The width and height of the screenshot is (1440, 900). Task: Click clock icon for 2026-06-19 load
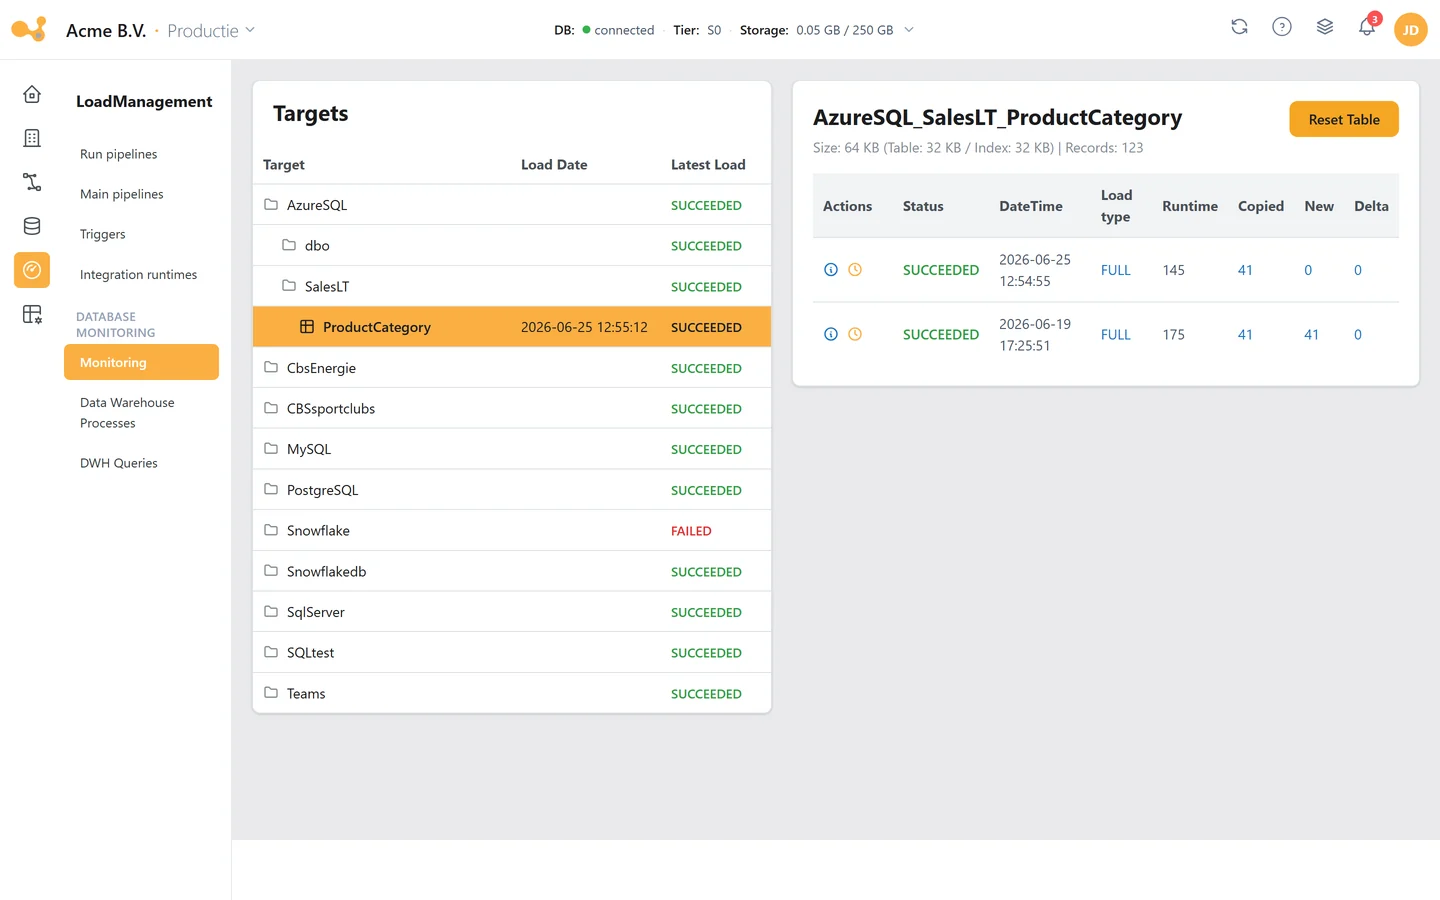point(855,334)
